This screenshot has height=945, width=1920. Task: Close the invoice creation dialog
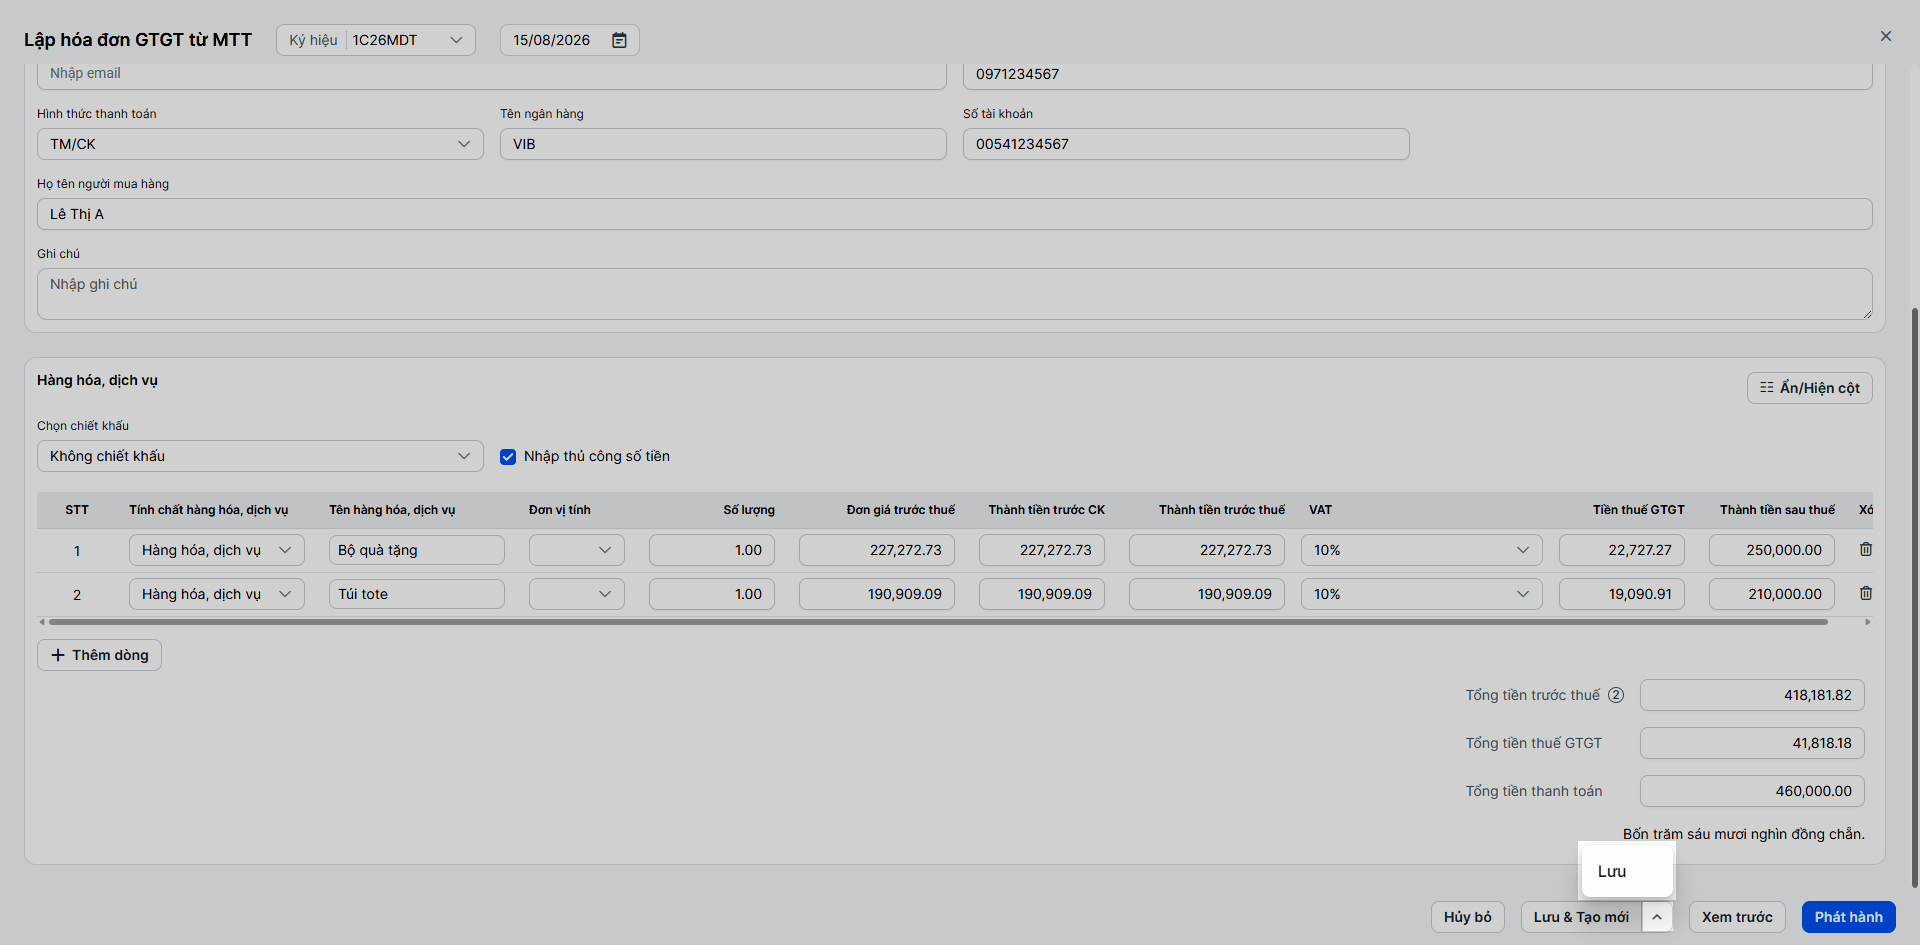point(1886,36)
